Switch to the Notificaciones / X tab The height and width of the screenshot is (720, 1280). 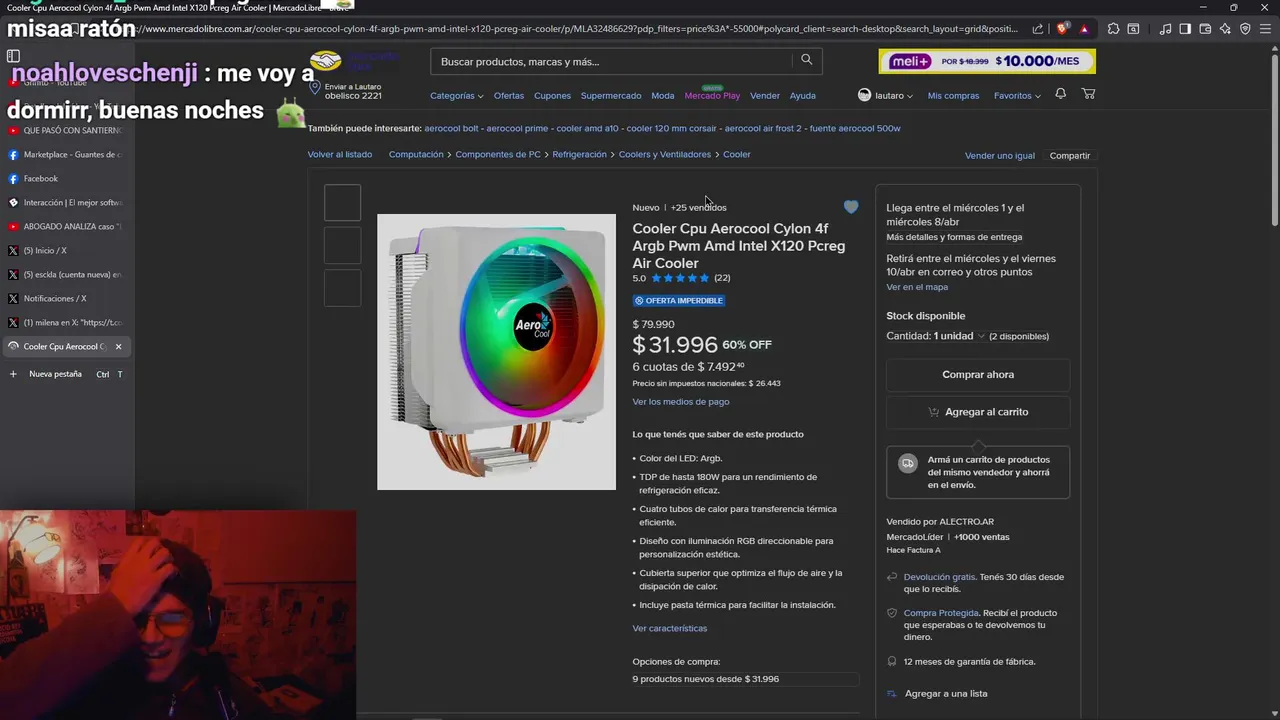pos(67,299)
